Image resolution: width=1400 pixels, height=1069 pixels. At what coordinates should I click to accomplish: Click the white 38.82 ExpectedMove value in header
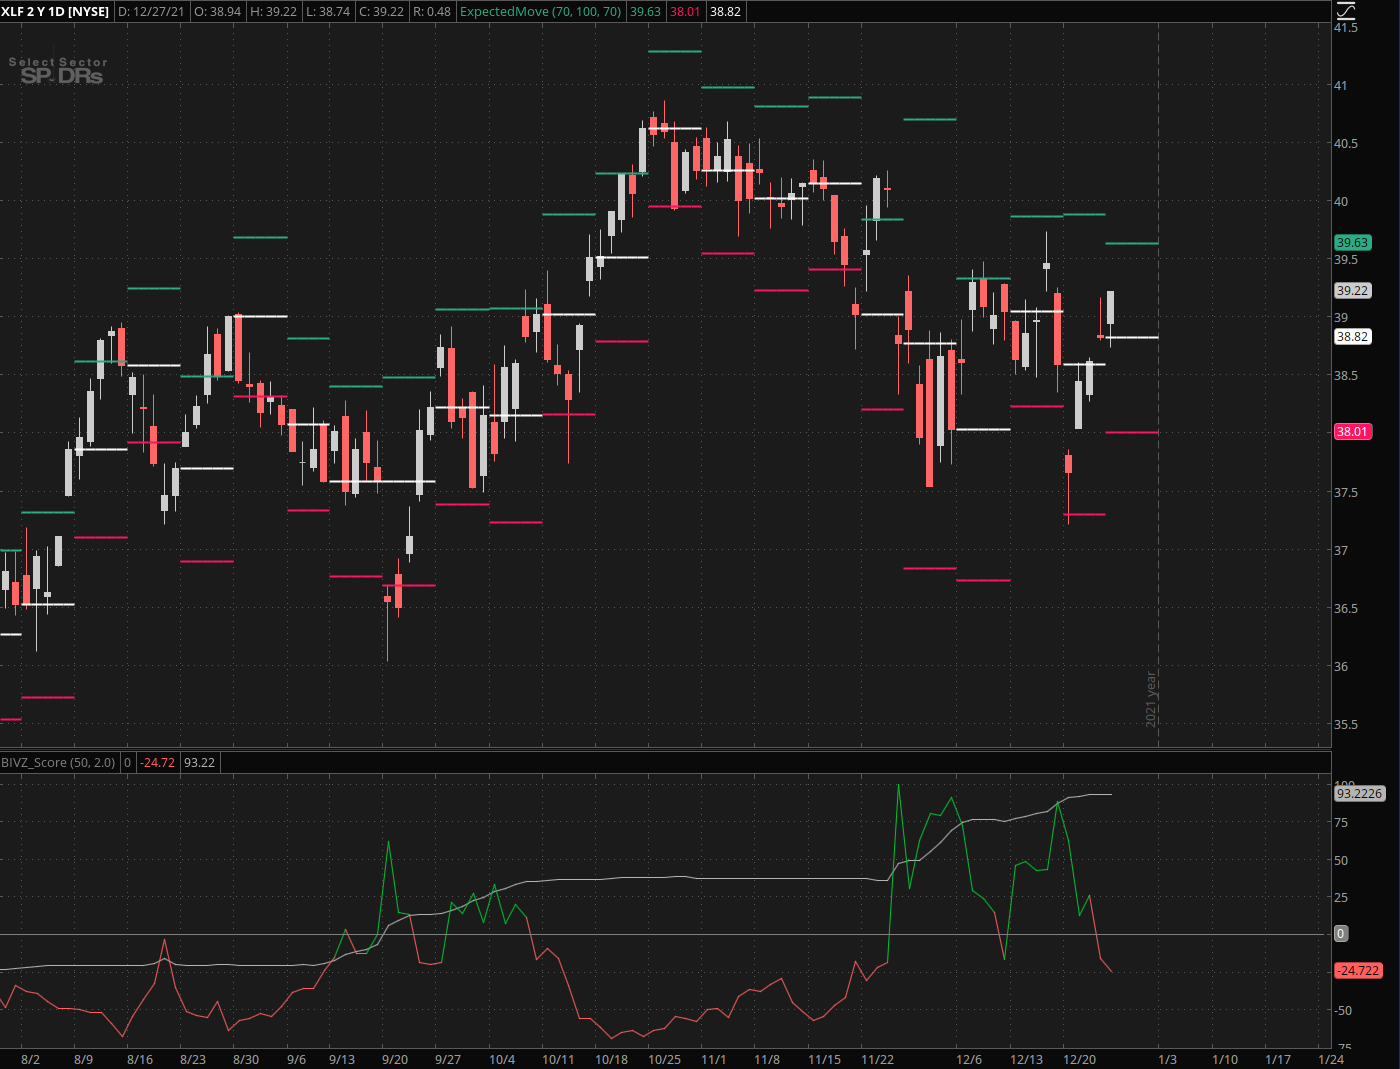pyautogui.click(x=725, y=12)
